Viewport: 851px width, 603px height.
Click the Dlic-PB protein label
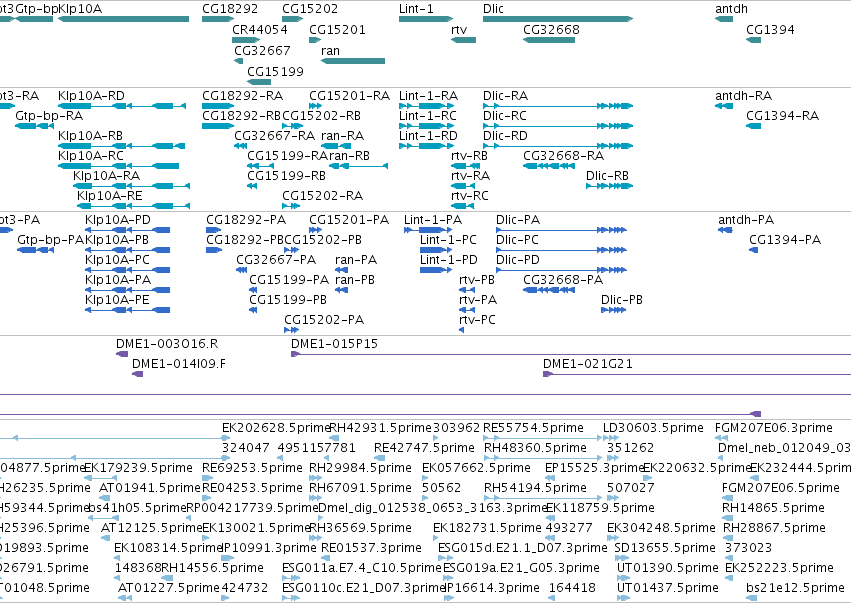[x=622, y=300]
